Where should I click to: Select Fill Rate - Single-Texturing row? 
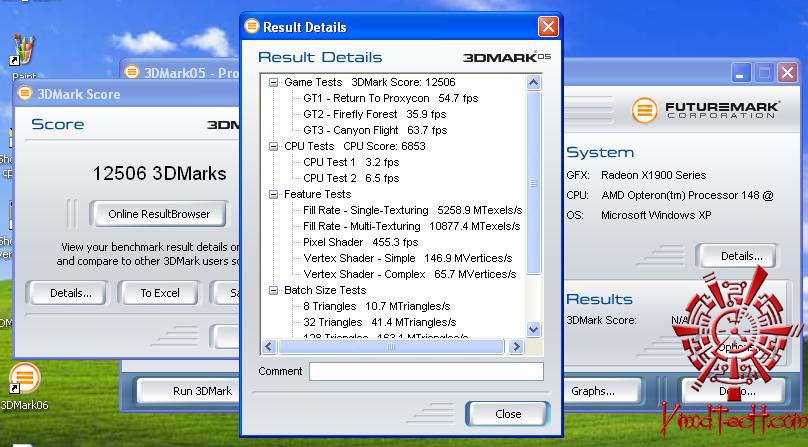click(412, 210)
